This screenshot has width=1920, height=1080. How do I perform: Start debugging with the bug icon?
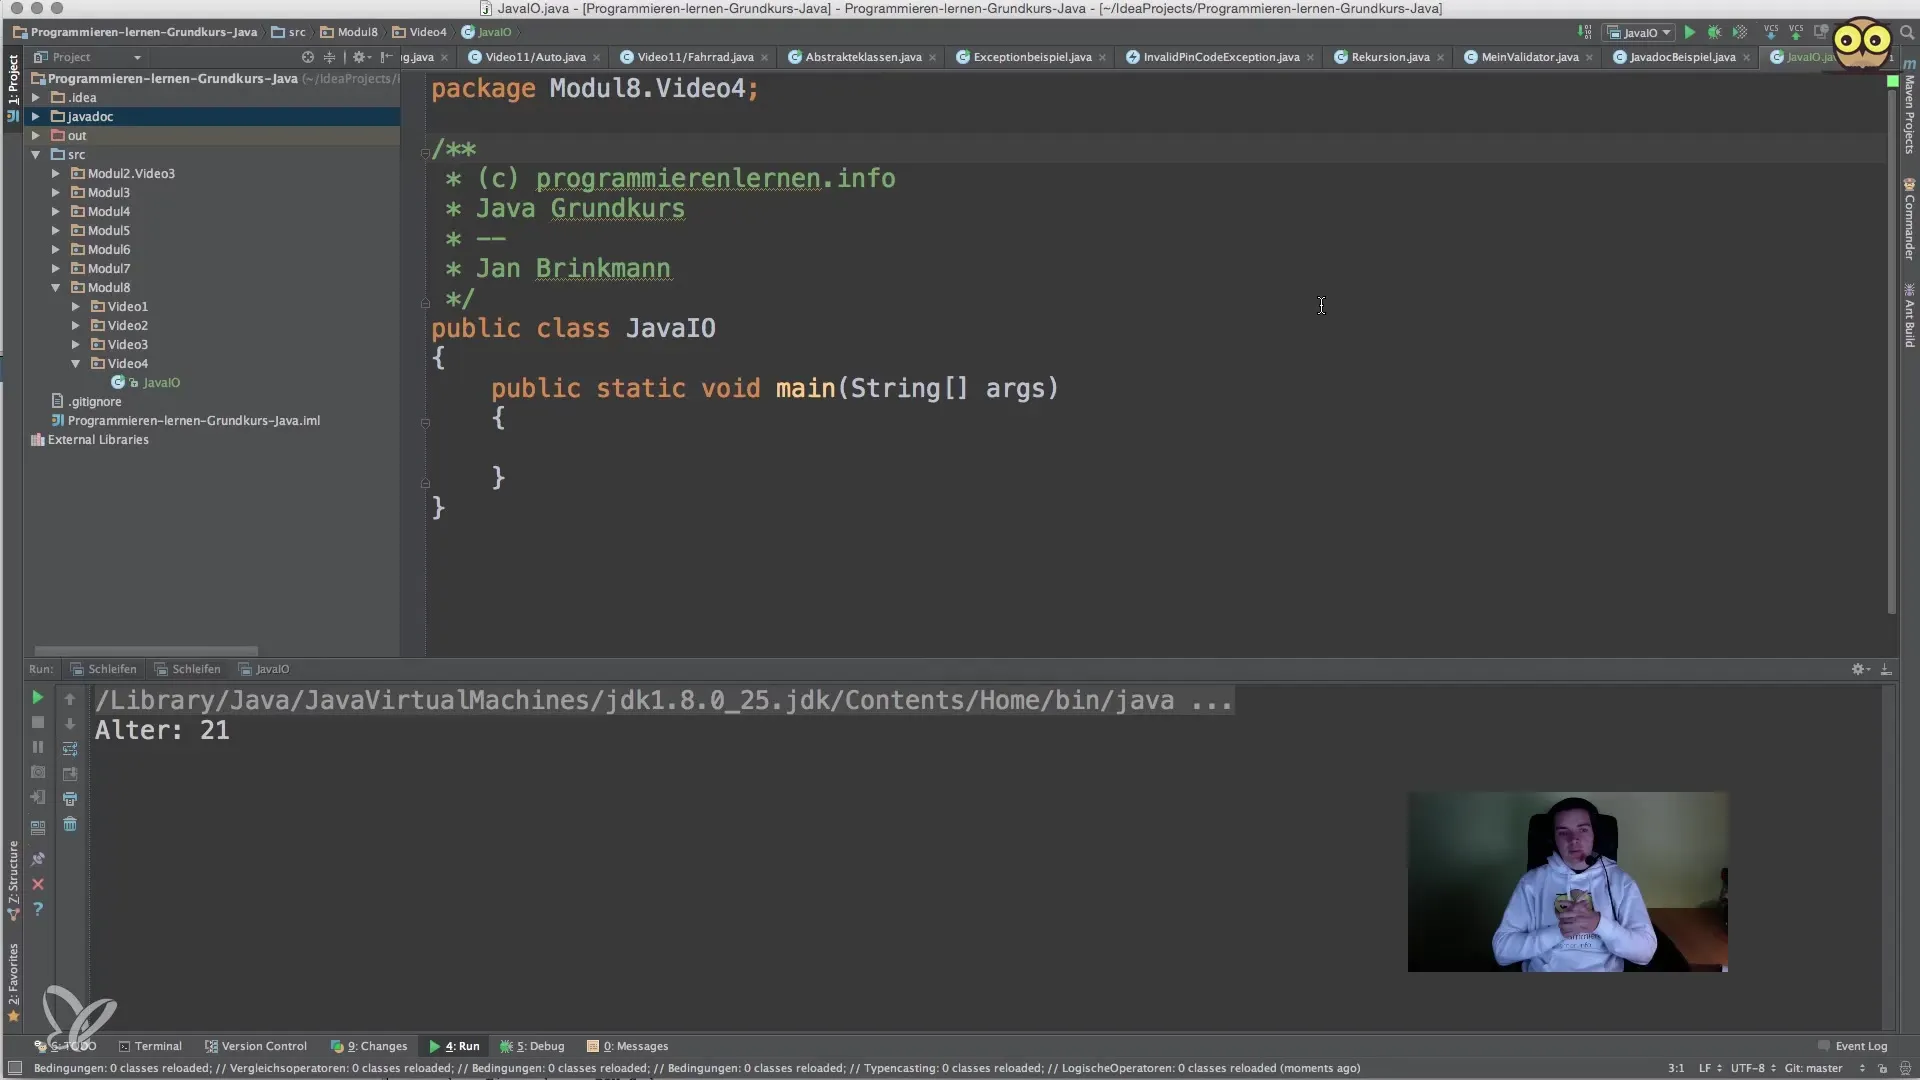click(x=1715, y=33)
